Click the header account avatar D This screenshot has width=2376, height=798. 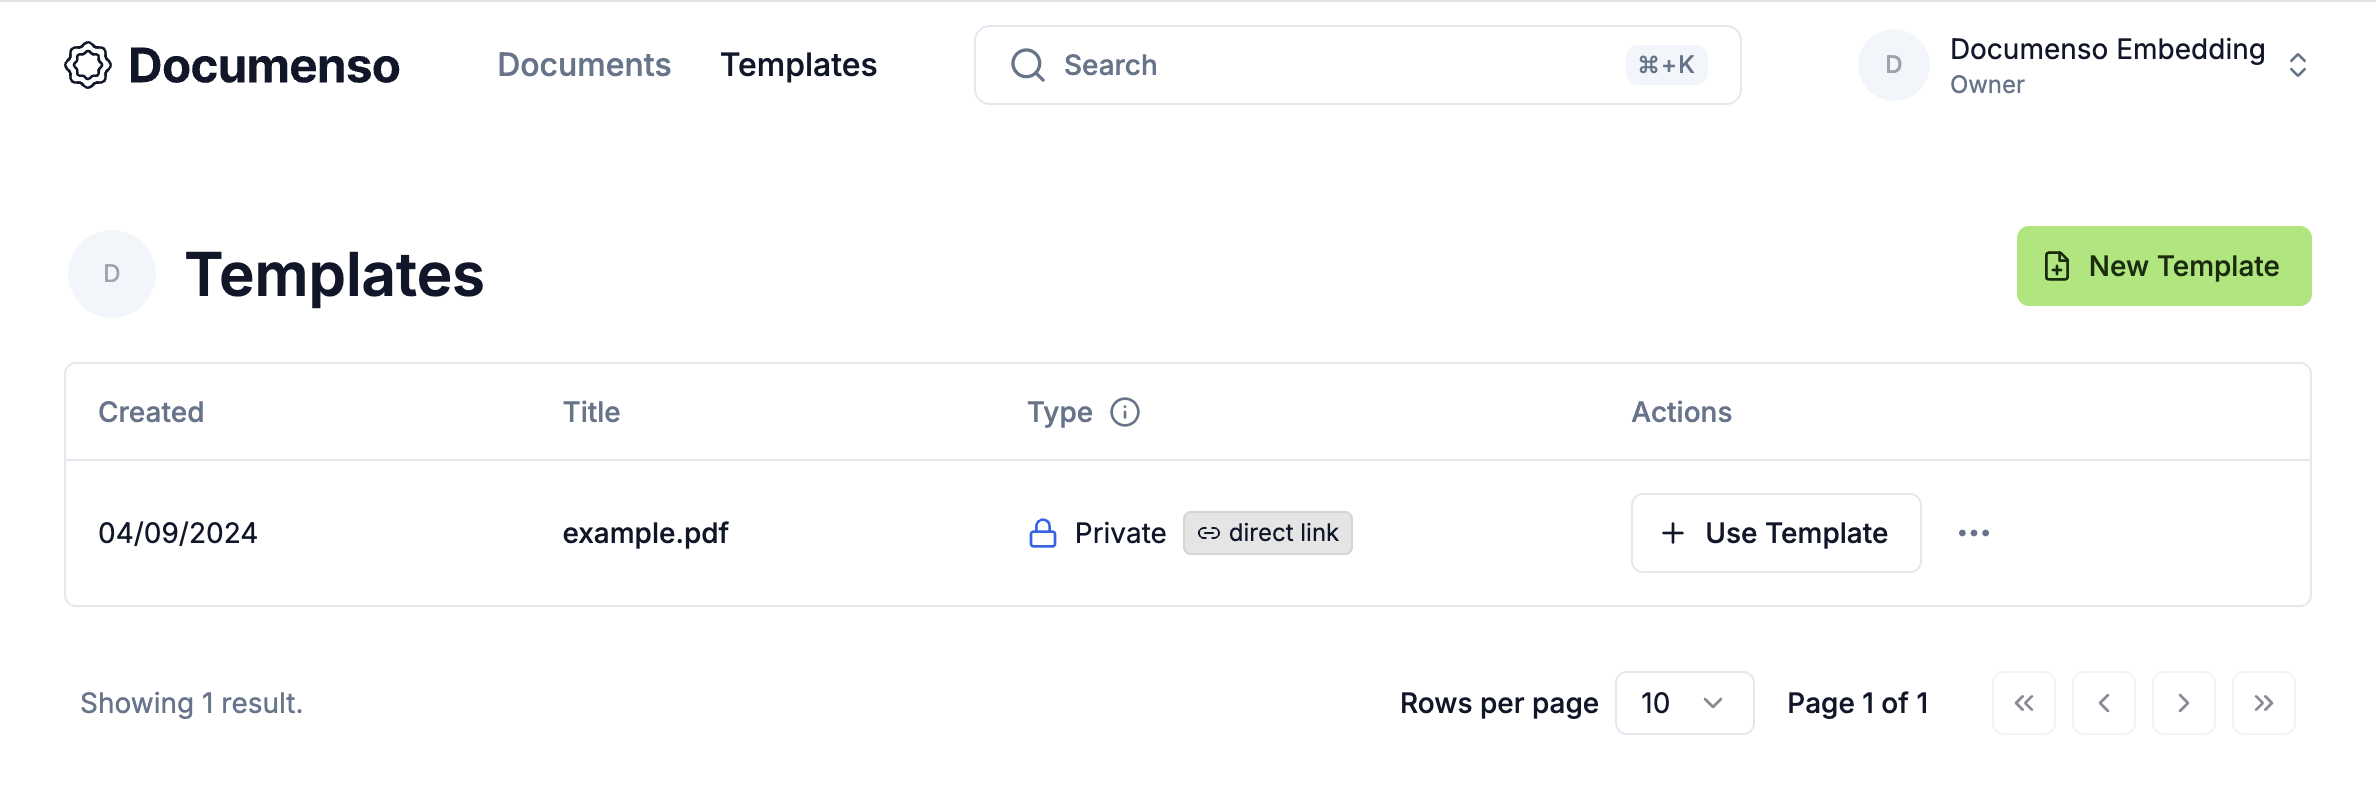[1893, 65]
